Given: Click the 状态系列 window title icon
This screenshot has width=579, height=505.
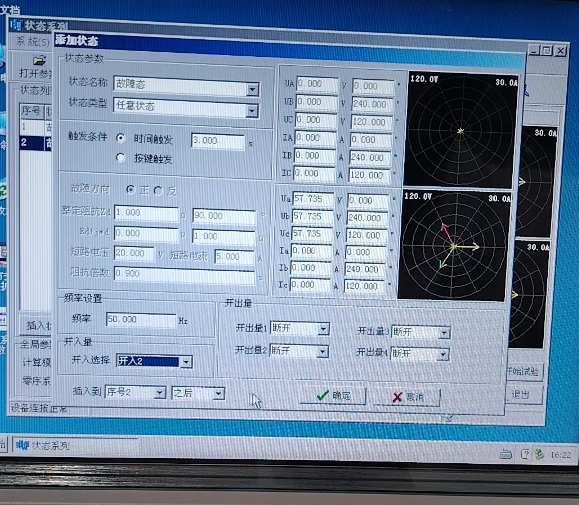Looking at the screenshot, I should coord(17,25).
